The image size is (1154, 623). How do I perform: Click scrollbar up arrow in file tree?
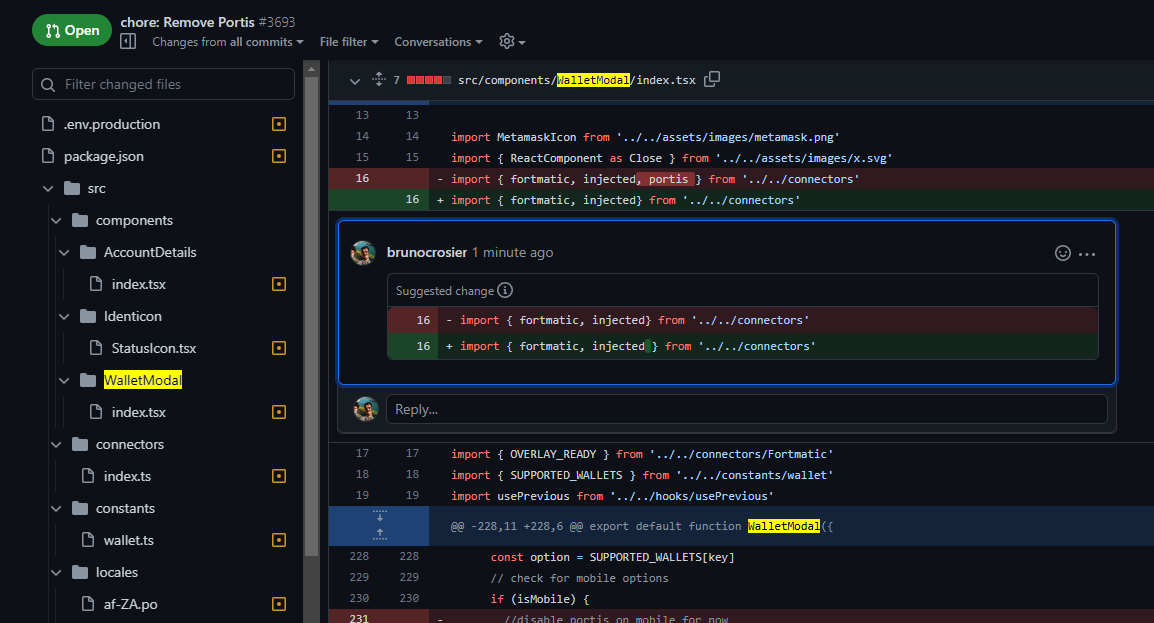311,69
